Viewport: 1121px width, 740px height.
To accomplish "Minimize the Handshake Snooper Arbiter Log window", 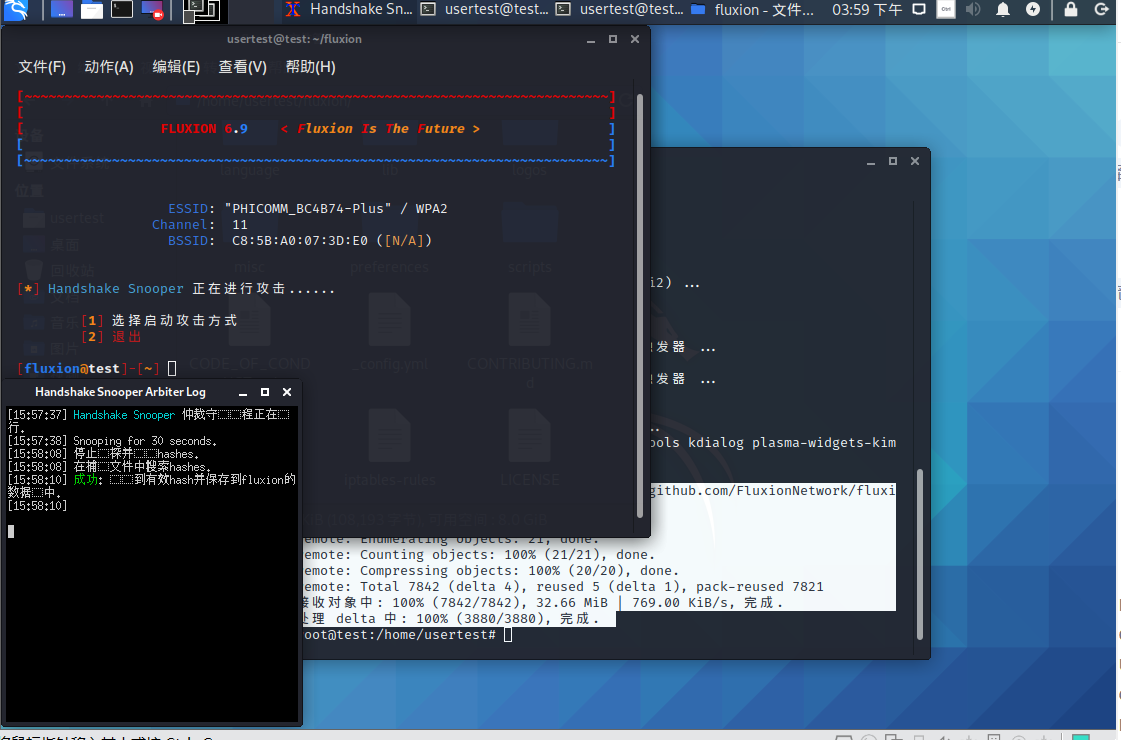I will 243,393.
